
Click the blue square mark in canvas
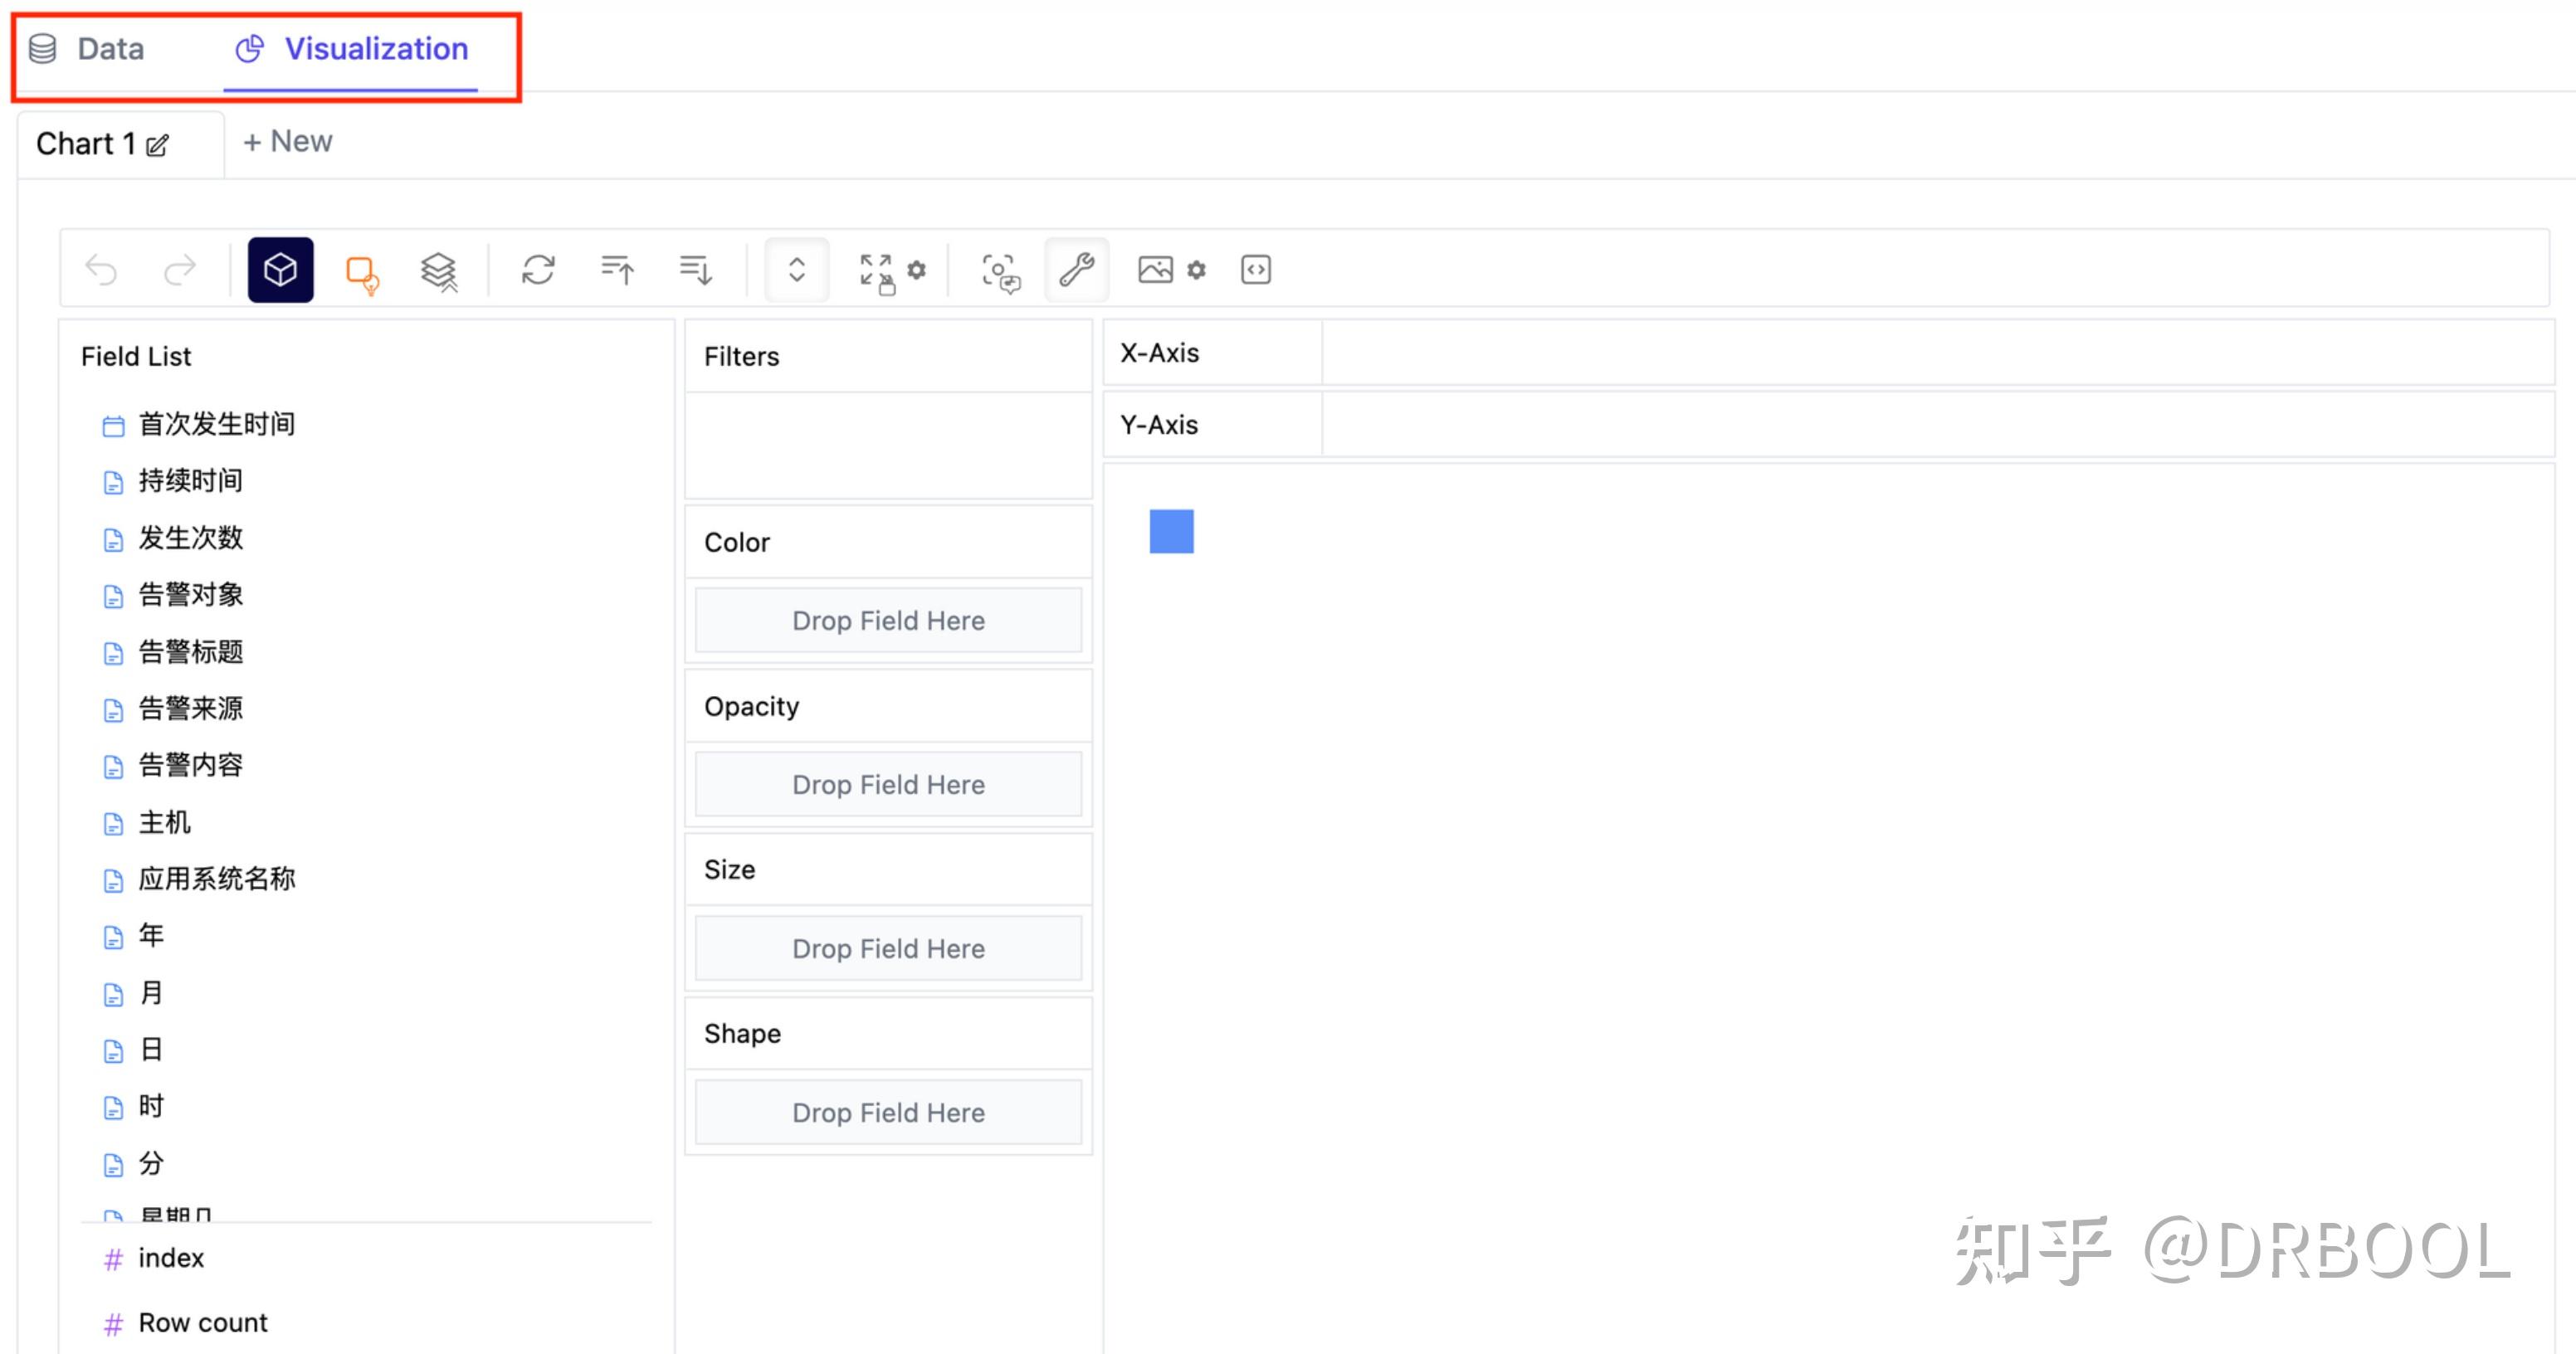[x=1171, y=531]
